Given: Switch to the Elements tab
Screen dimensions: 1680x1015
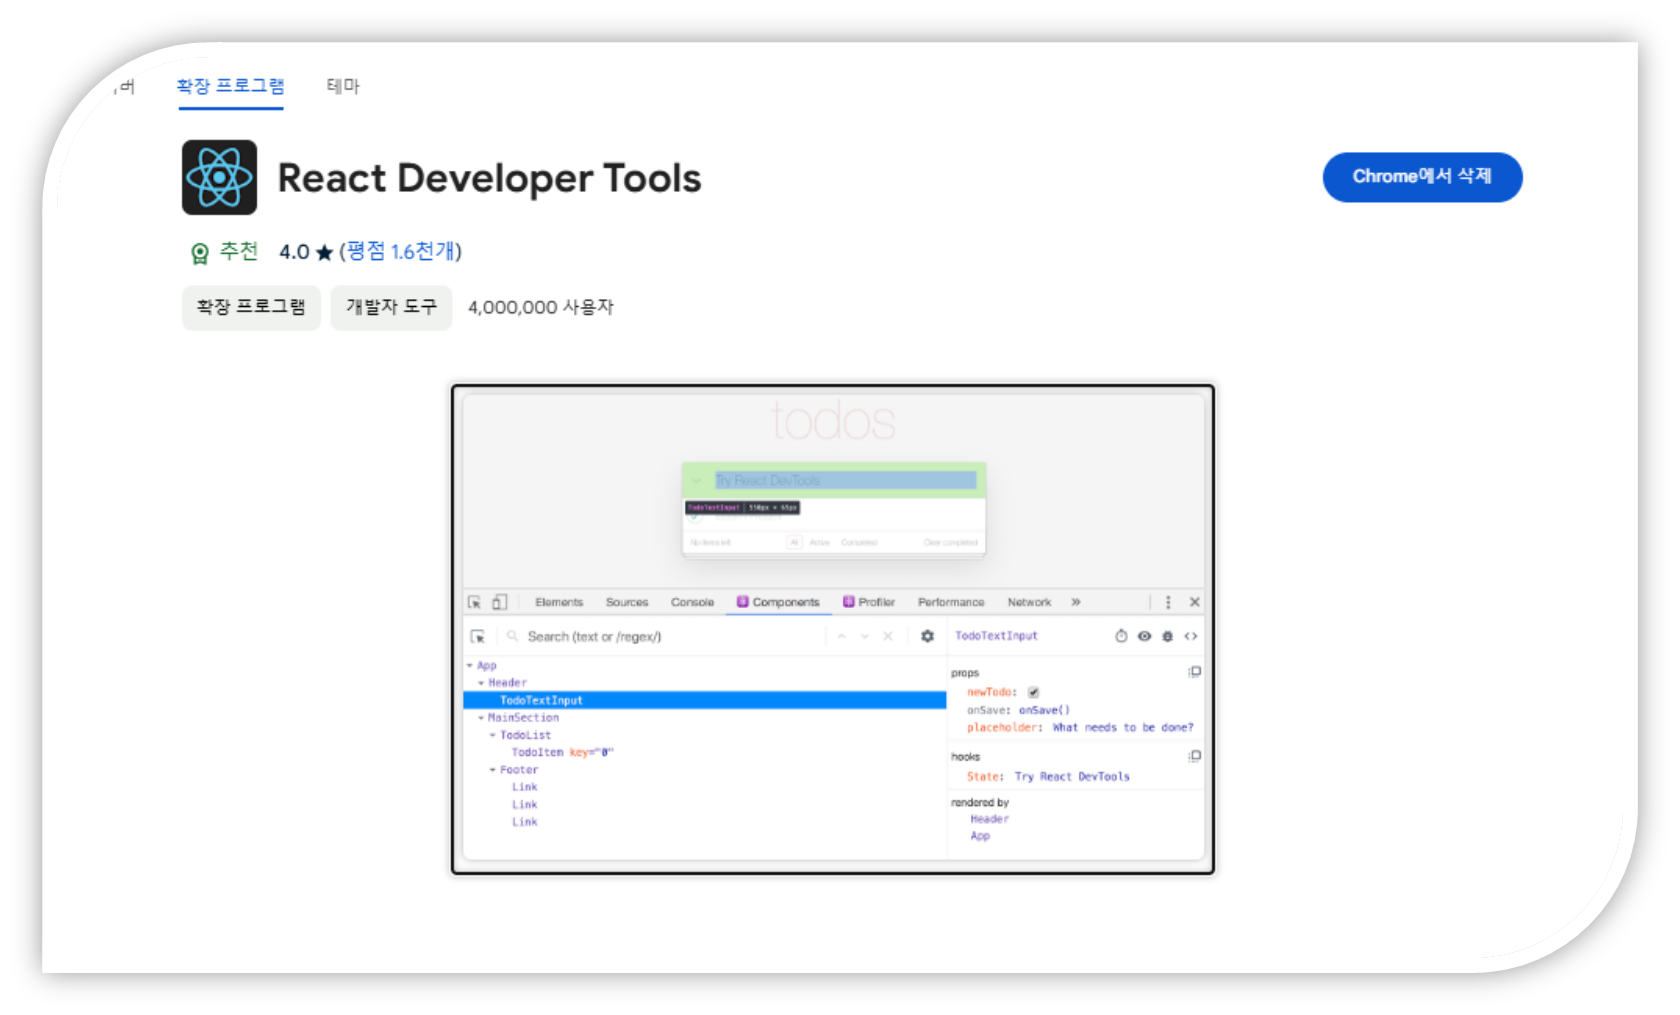Looking at the screenshot, I should point(559,602).
